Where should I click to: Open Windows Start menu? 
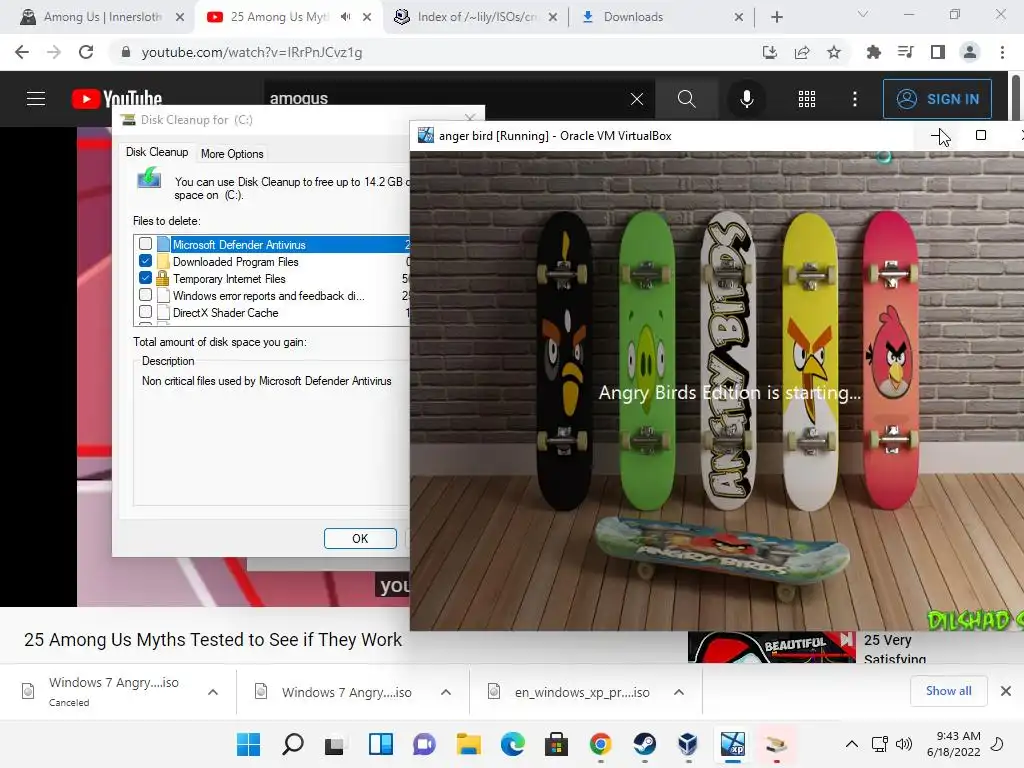click(x=248, y=744)
